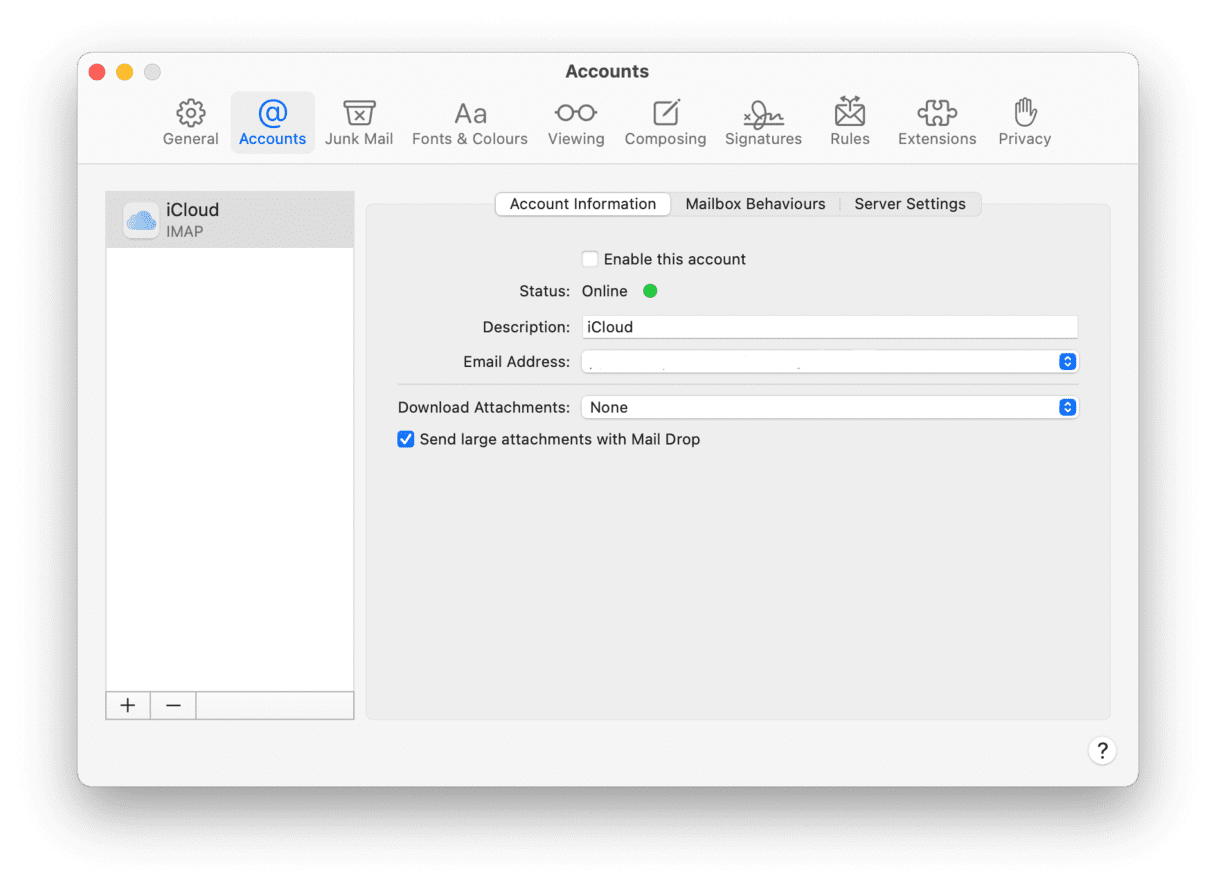Go to the Rules preferences pane
Image resolution: width=1216 pixels, height=889 pixels.
tap(849, 123)
